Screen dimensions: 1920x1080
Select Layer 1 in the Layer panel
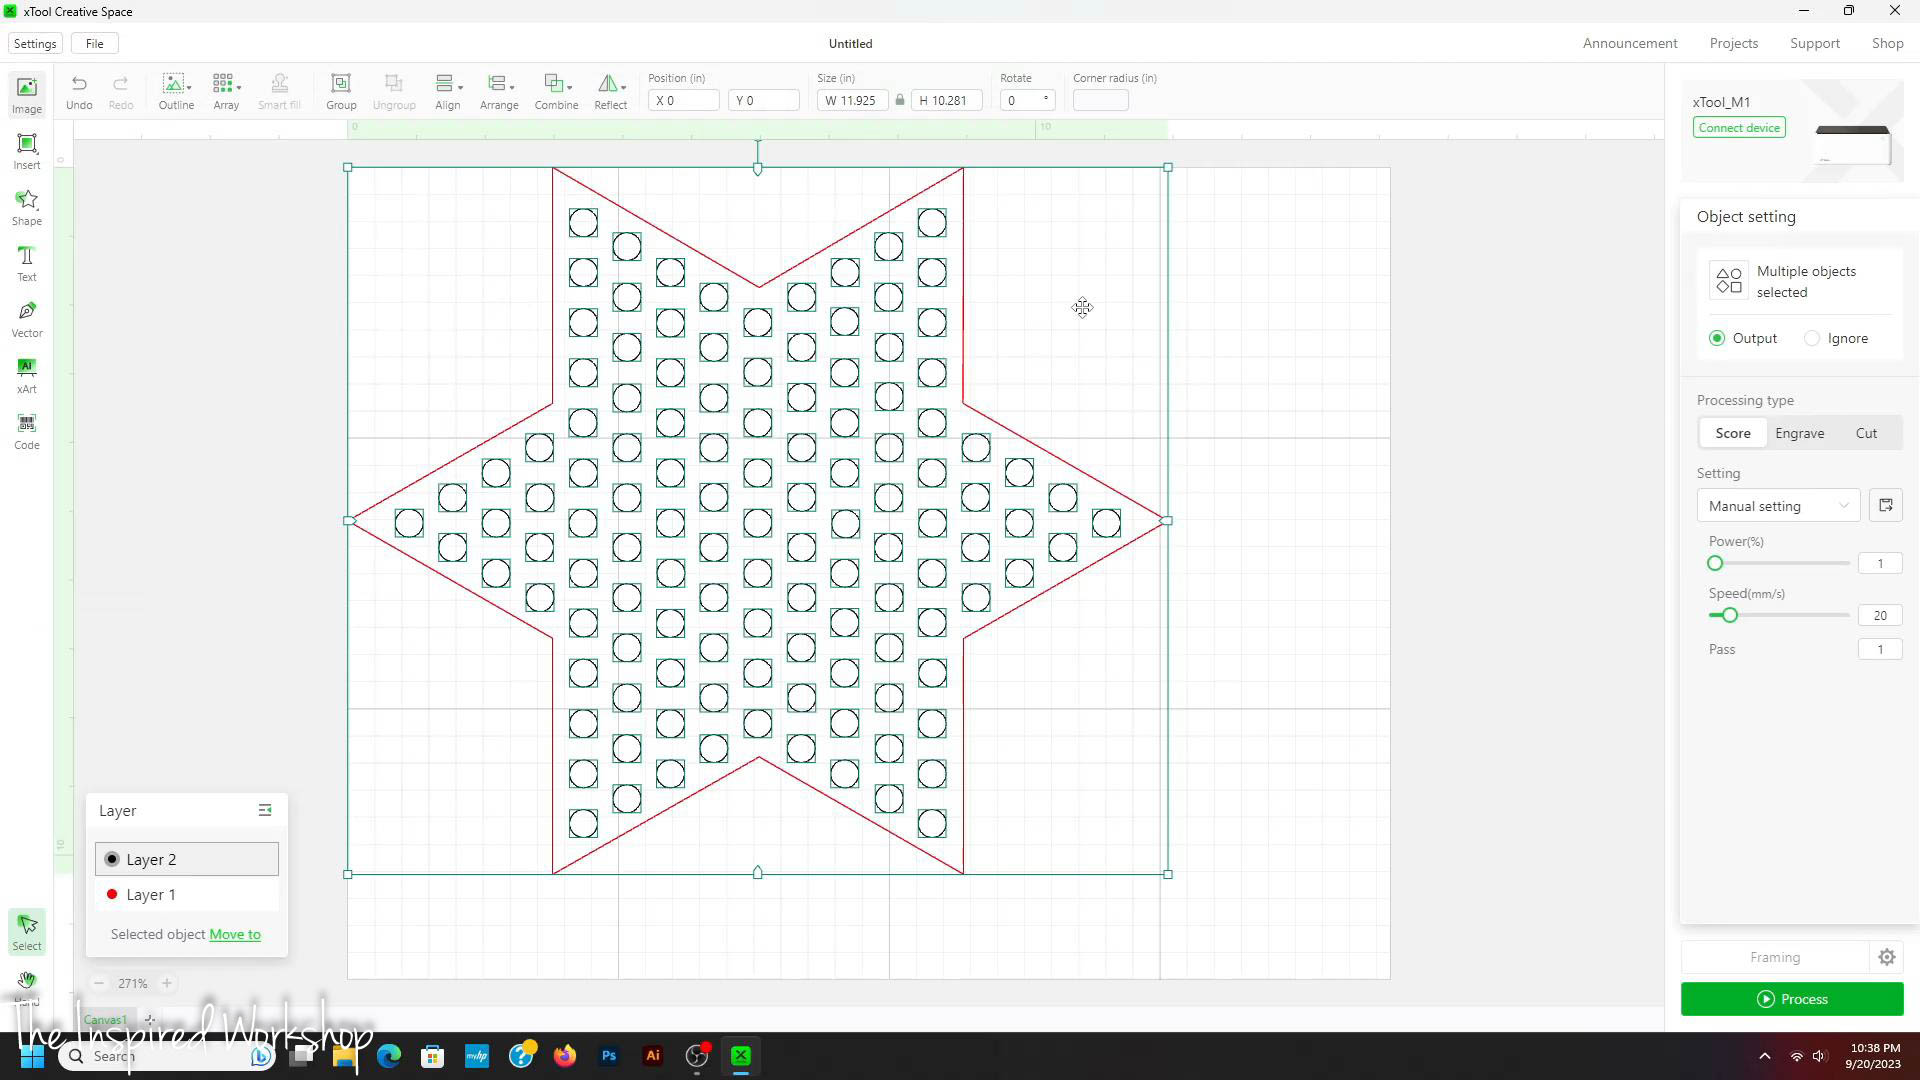tap(152, 894)
